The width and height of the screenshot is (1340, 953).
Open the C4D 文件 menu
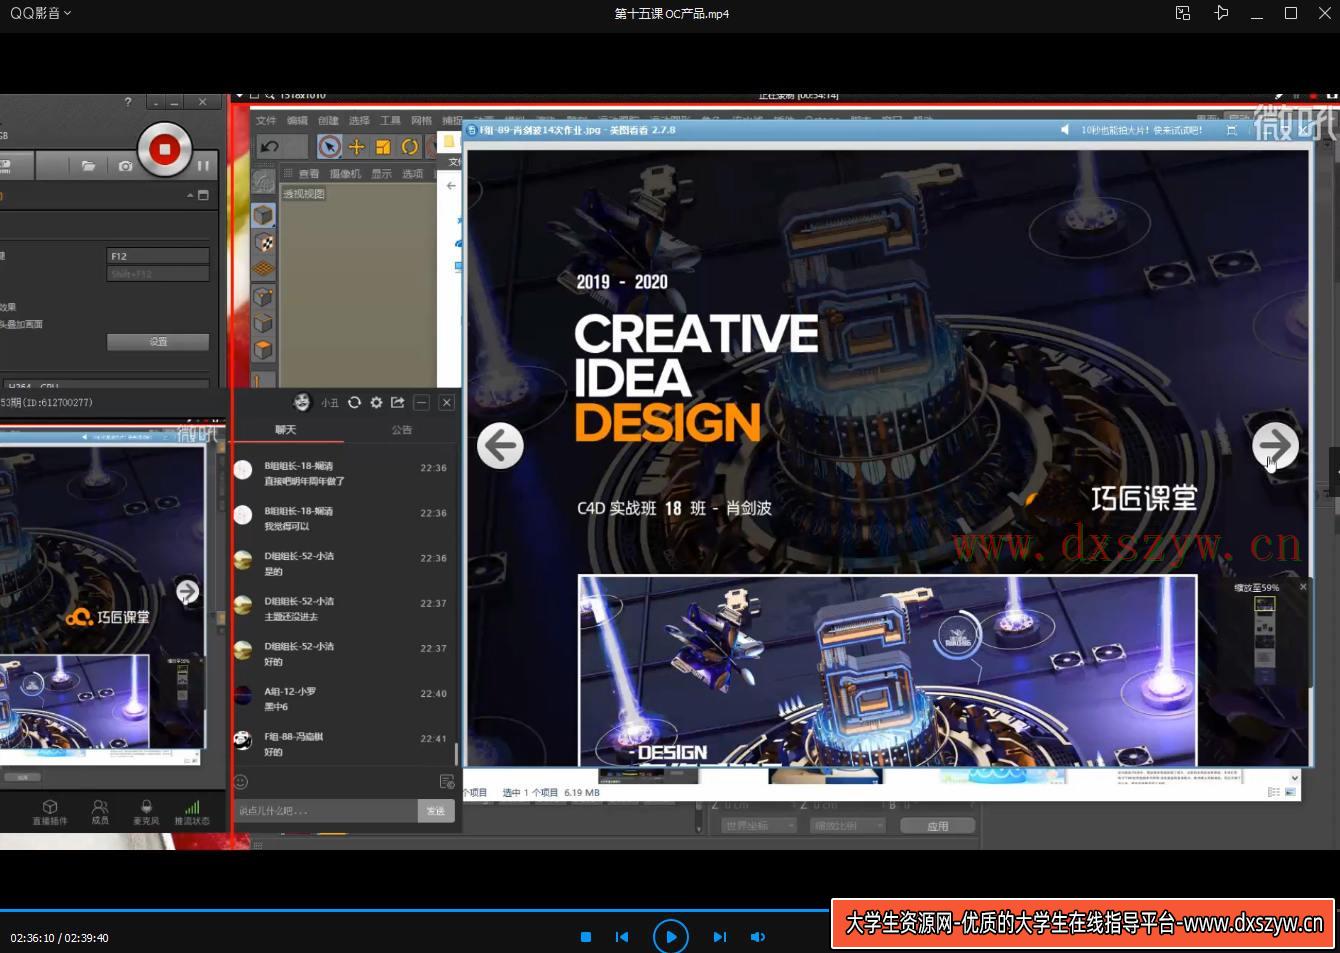click(x=266, y=120)
